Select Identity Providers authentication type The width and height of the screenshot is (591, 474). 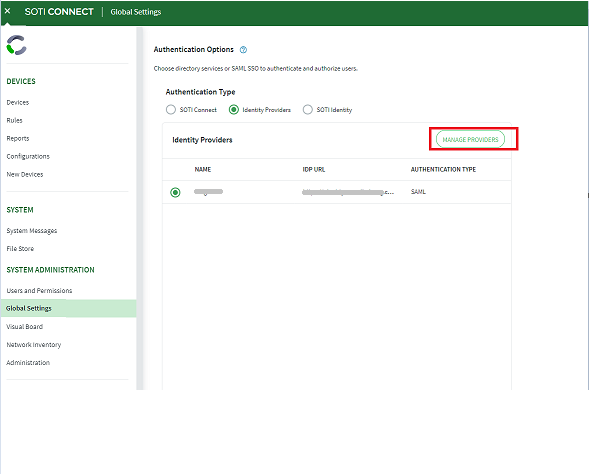[234, 110]
